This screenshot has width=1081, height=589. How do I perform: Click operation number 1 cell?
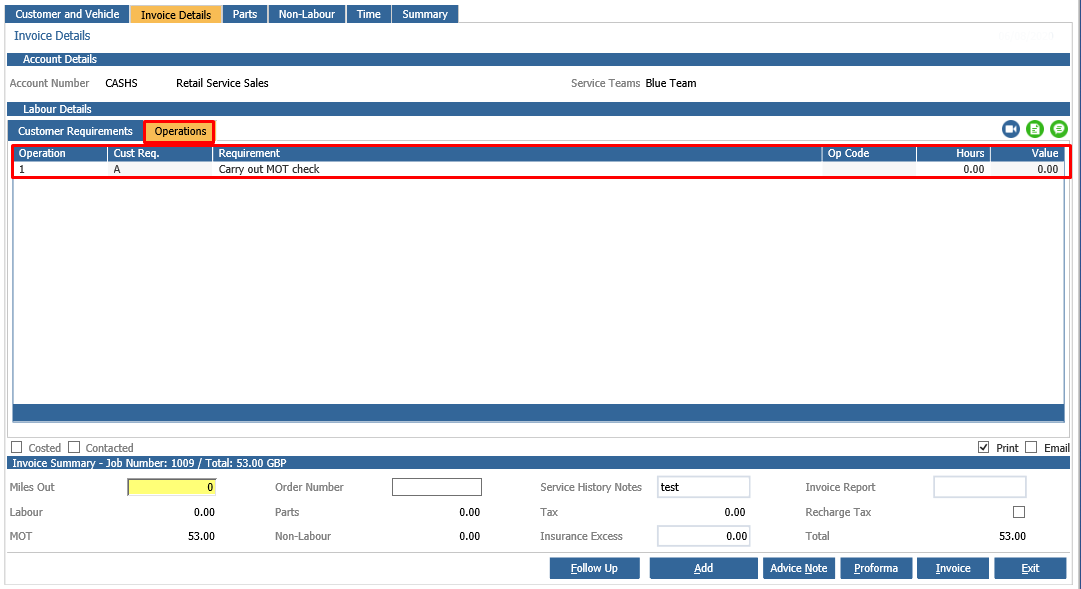pyautogui.click(x=60, y=169)
